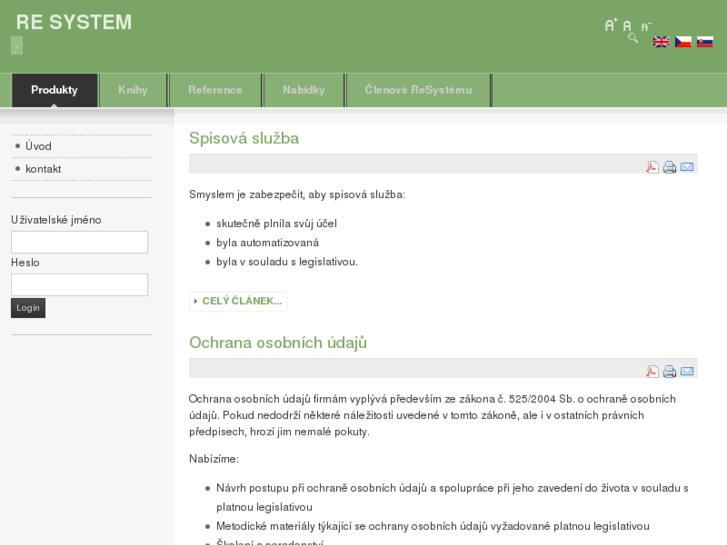The height and width of the screenshot is (545, 727).
Task: Open PDF version of Ochrana osobních údajů article
Action: (652, 371)
